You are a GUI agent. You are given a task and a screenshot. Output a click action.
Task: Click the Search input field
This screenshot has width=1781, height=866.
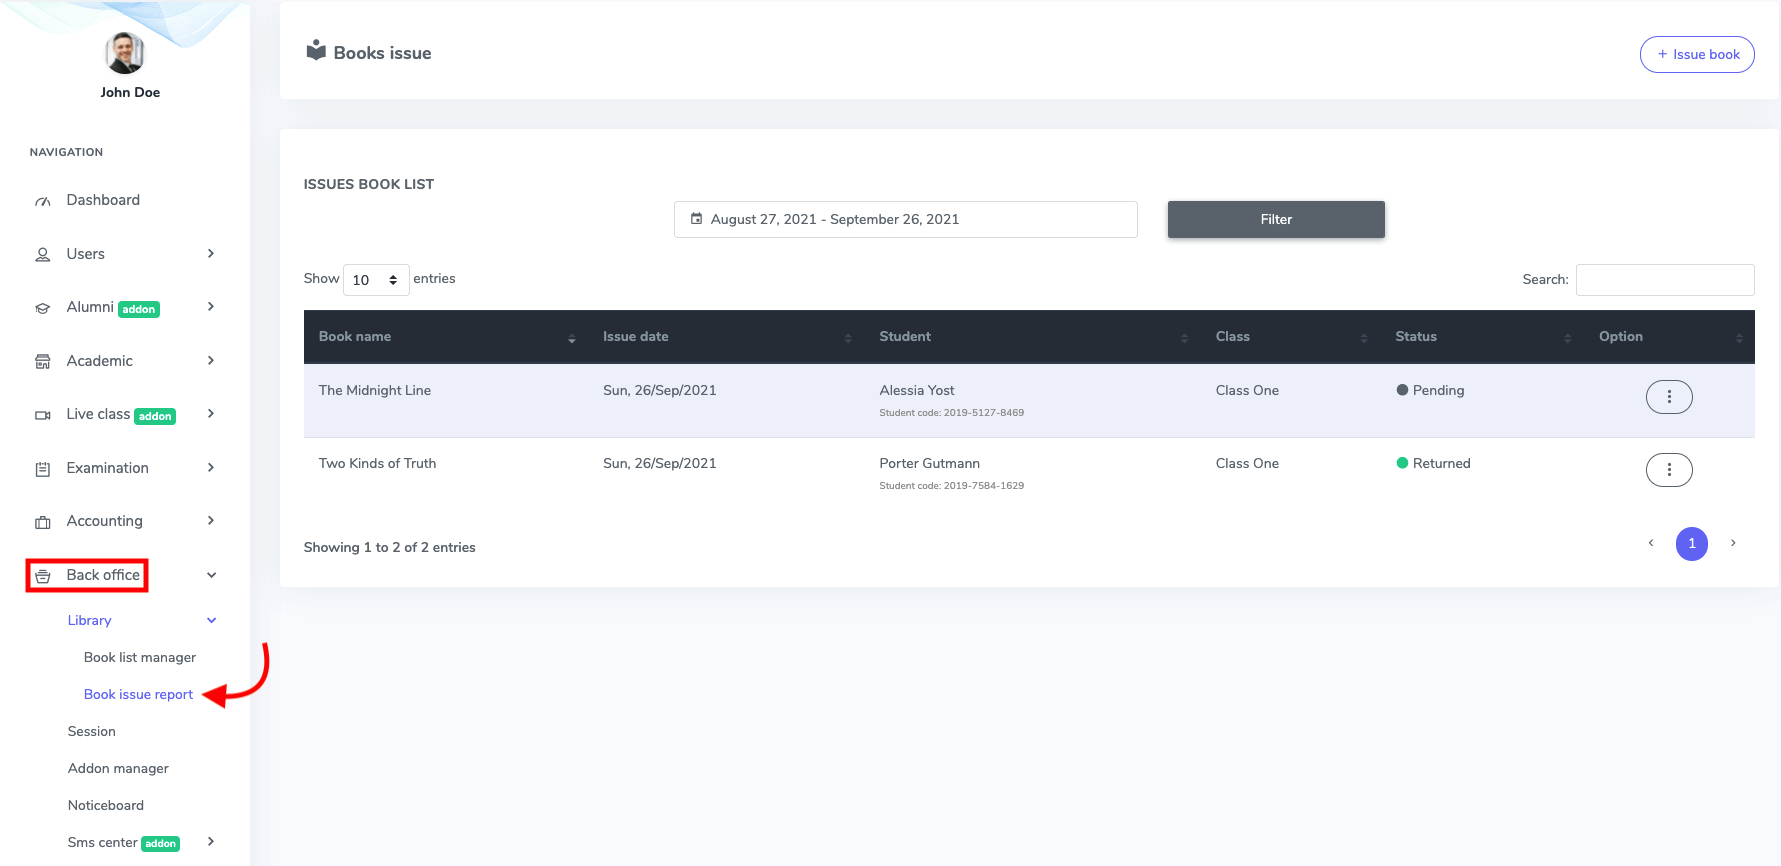click(1664, 280)
